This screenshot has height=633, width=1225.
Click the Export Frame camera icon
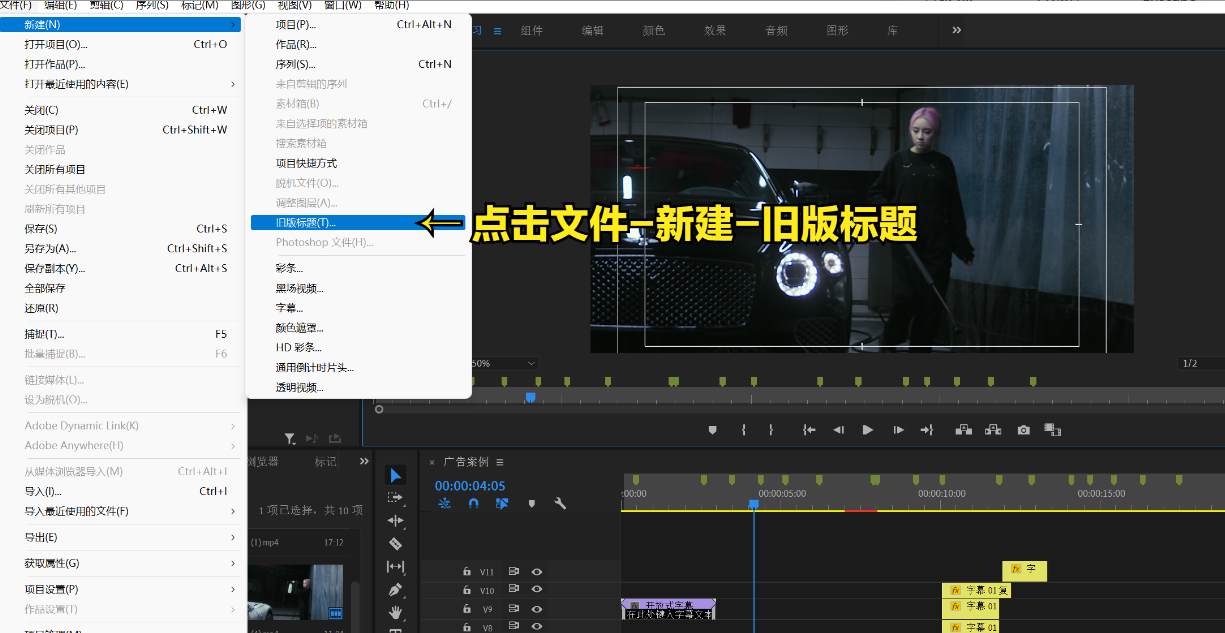[x=1023, y=430]
